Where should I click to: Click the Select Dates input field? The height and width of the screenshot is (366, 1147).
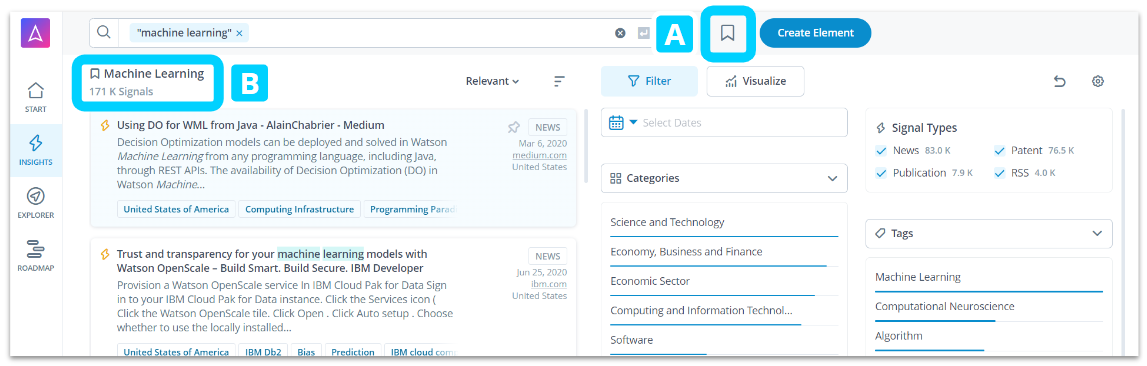coord(724,123)
